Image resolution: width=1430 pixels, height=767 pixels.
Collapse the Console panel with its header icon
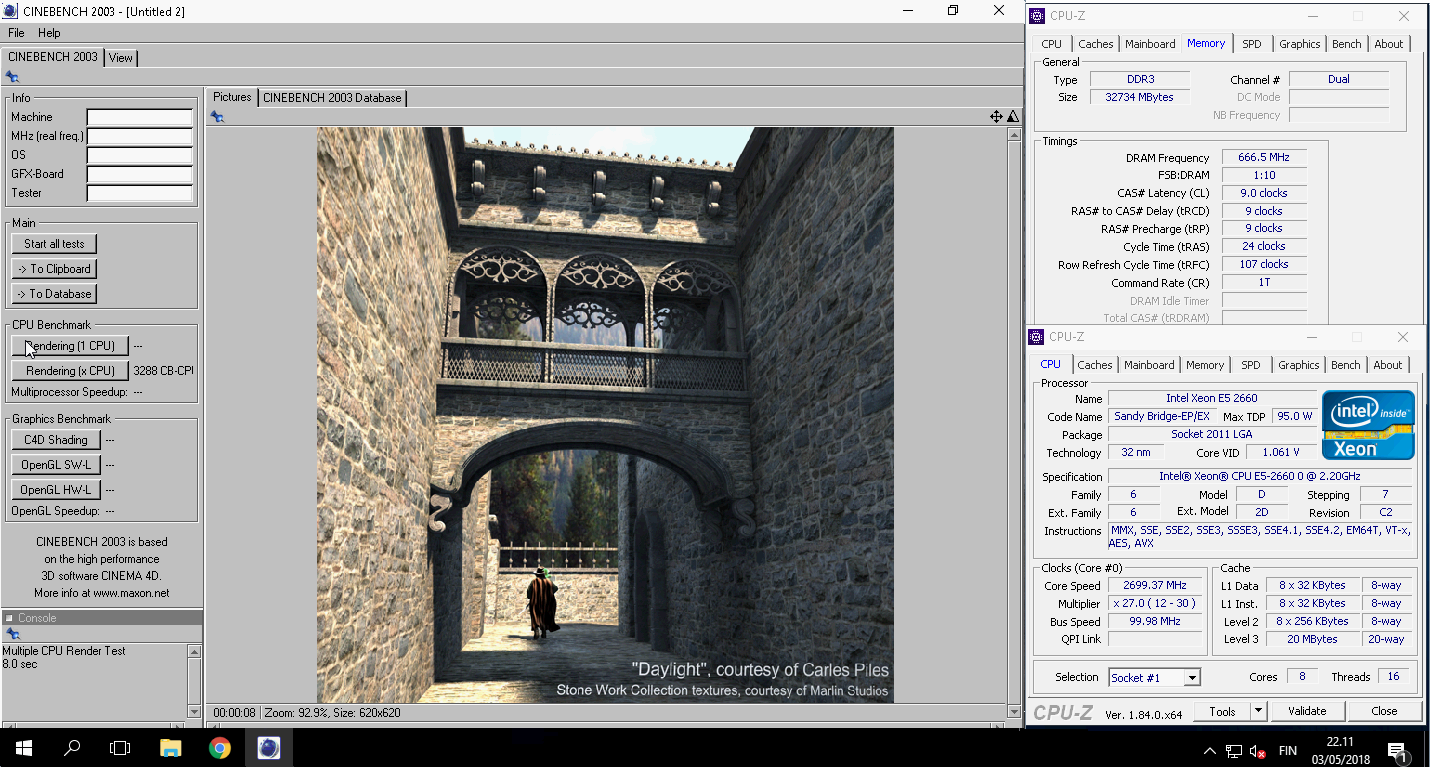click(9, 618)
